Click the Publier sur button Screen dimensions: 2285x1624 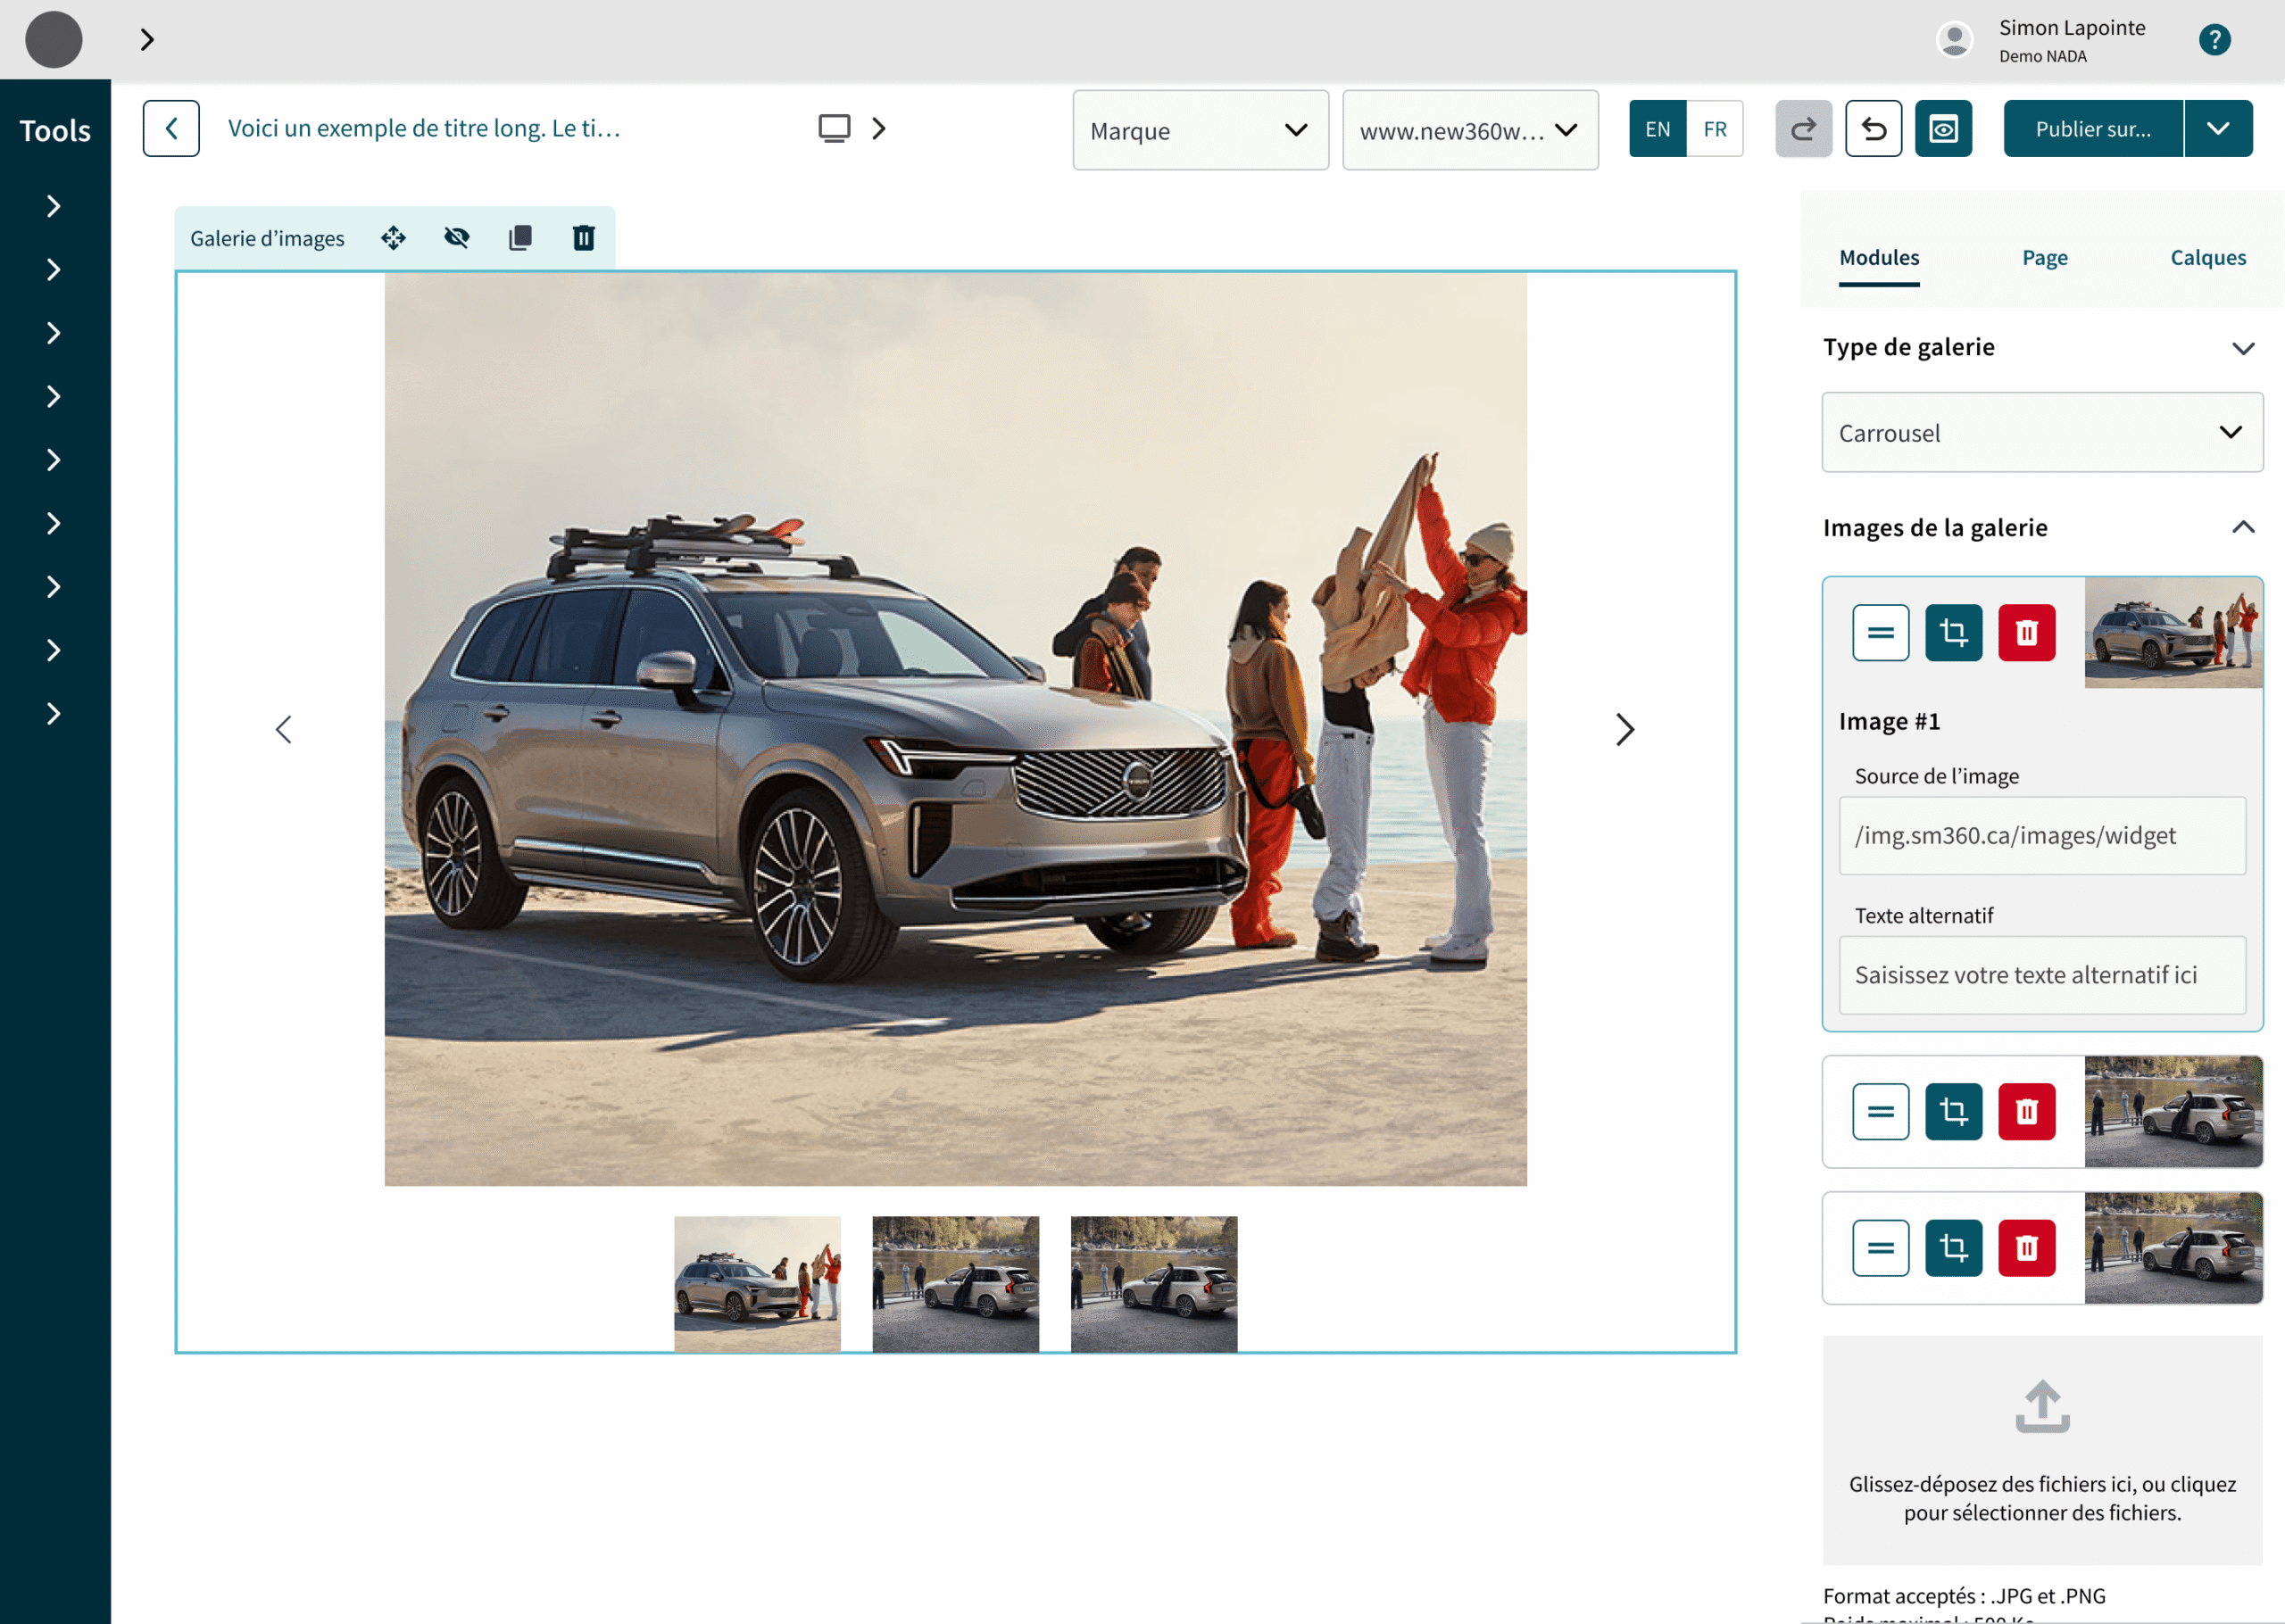(2092, 128)
